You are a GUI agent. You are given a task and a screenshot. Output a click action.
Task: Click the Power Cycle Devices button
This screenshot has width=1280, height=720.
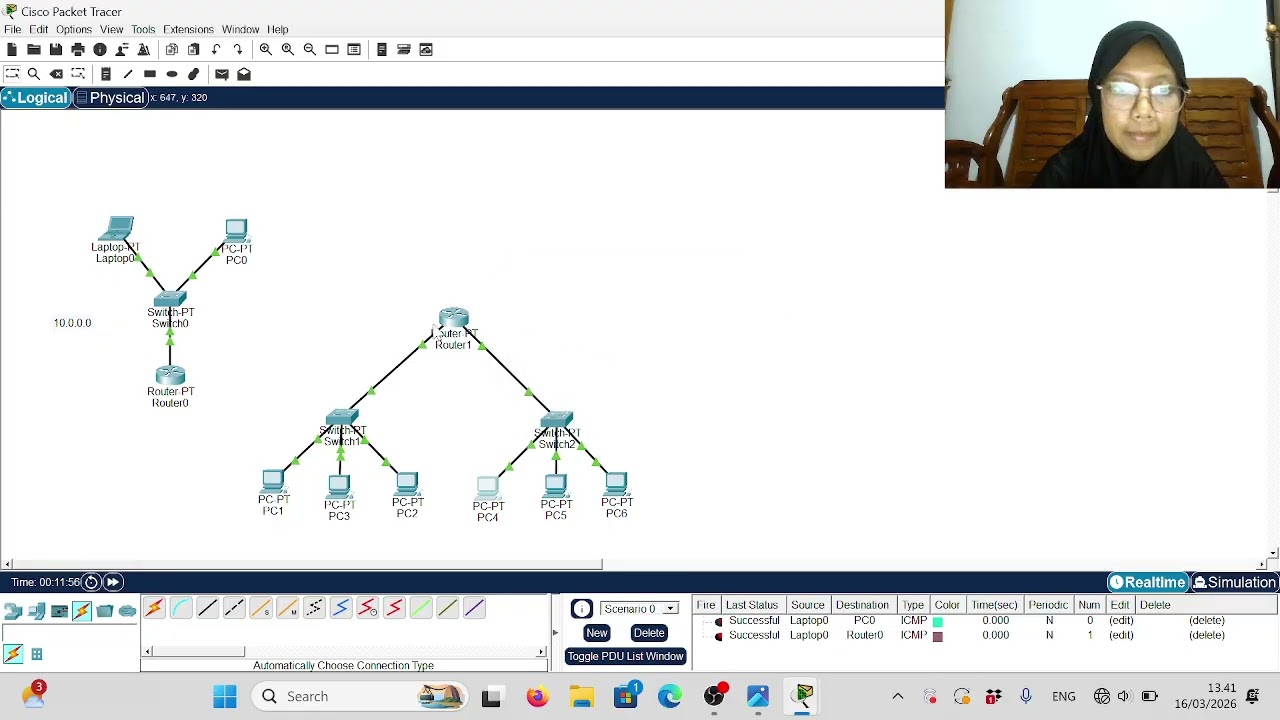click(91, 582)
